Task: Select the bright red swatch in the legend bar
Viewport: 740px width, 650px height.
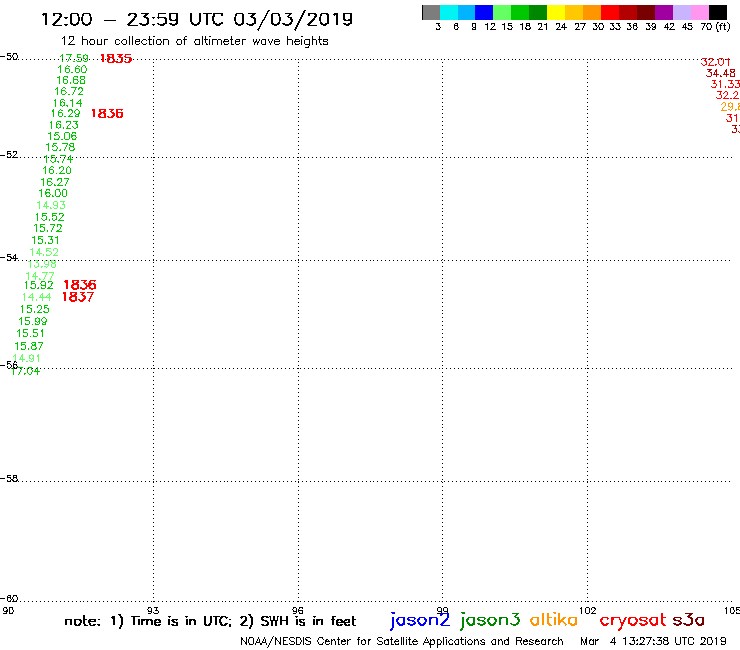Action: [610, 12]
